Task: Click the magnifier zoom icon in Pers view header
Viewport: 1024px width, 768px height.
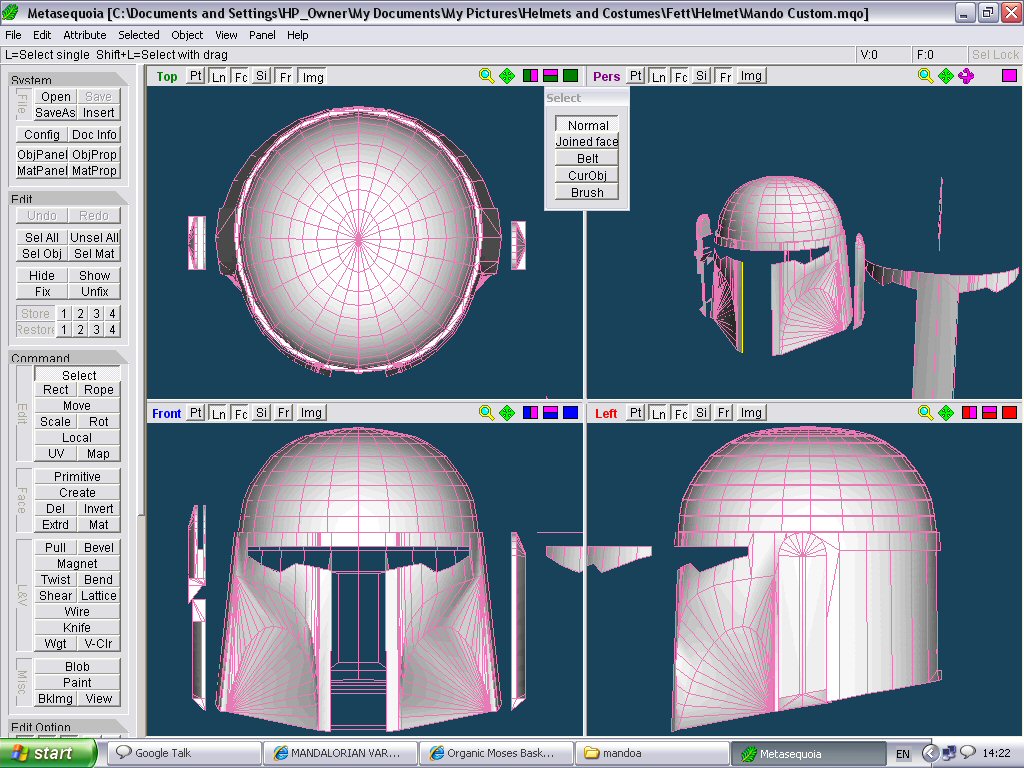Action: [x=925, y=76]
